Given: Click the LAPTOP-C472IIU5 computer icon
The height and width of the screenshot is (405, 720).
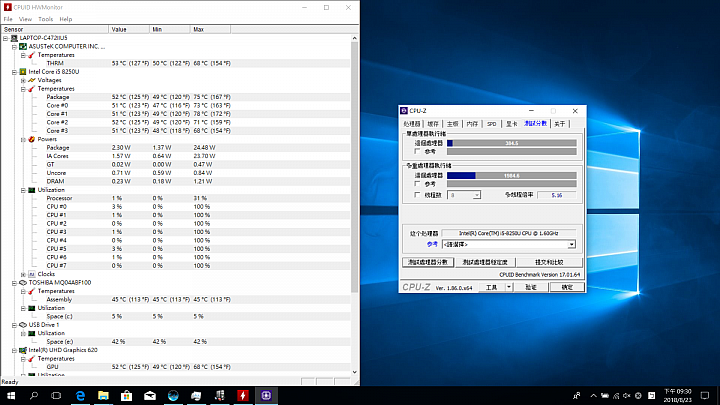Looking at the screenshot, I should point(14,38).
